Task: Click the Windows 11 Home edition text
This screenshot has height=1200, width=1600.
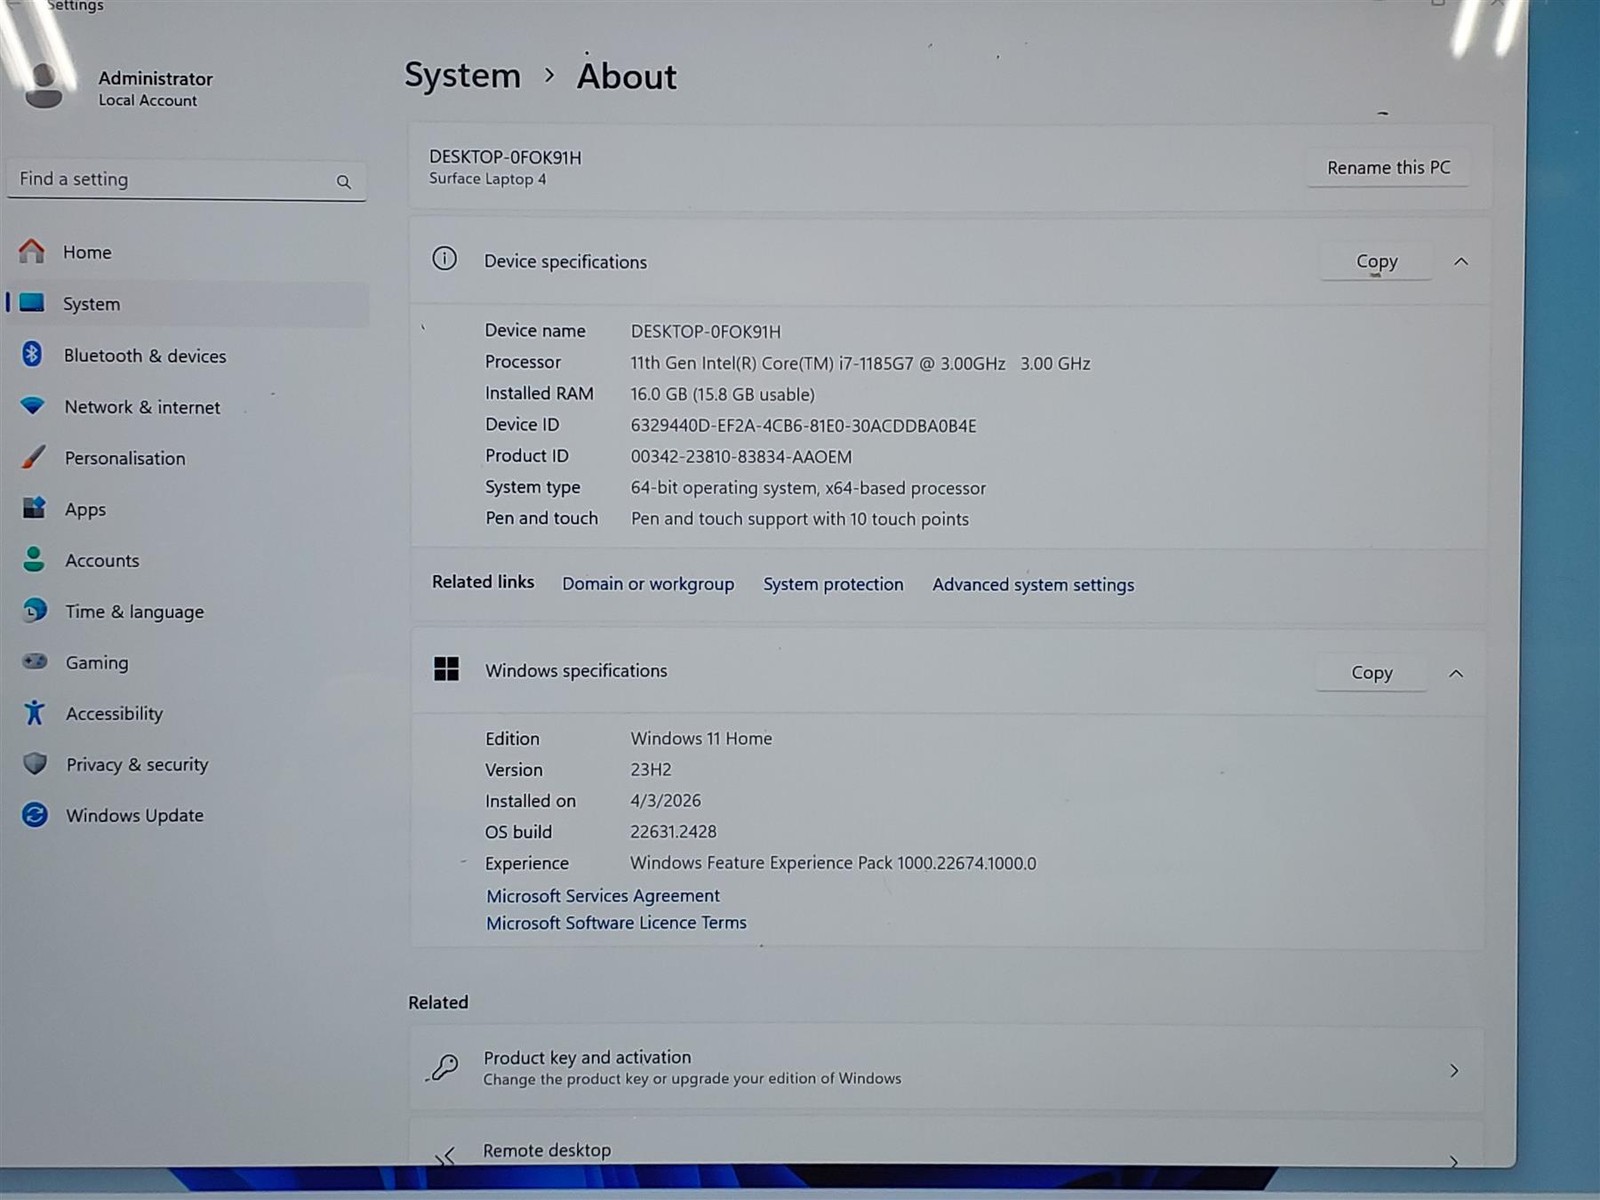Action: (x=701, y=738)
